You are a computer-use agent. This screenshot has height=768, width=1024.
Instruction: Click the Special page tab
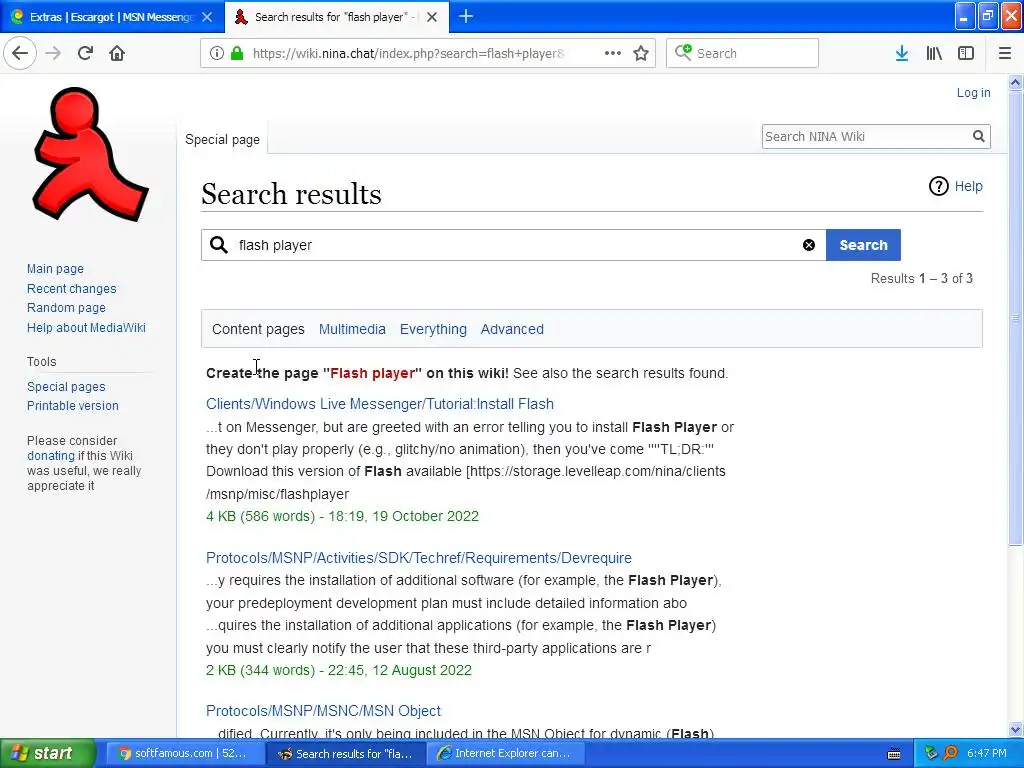[x=222, y=139]
